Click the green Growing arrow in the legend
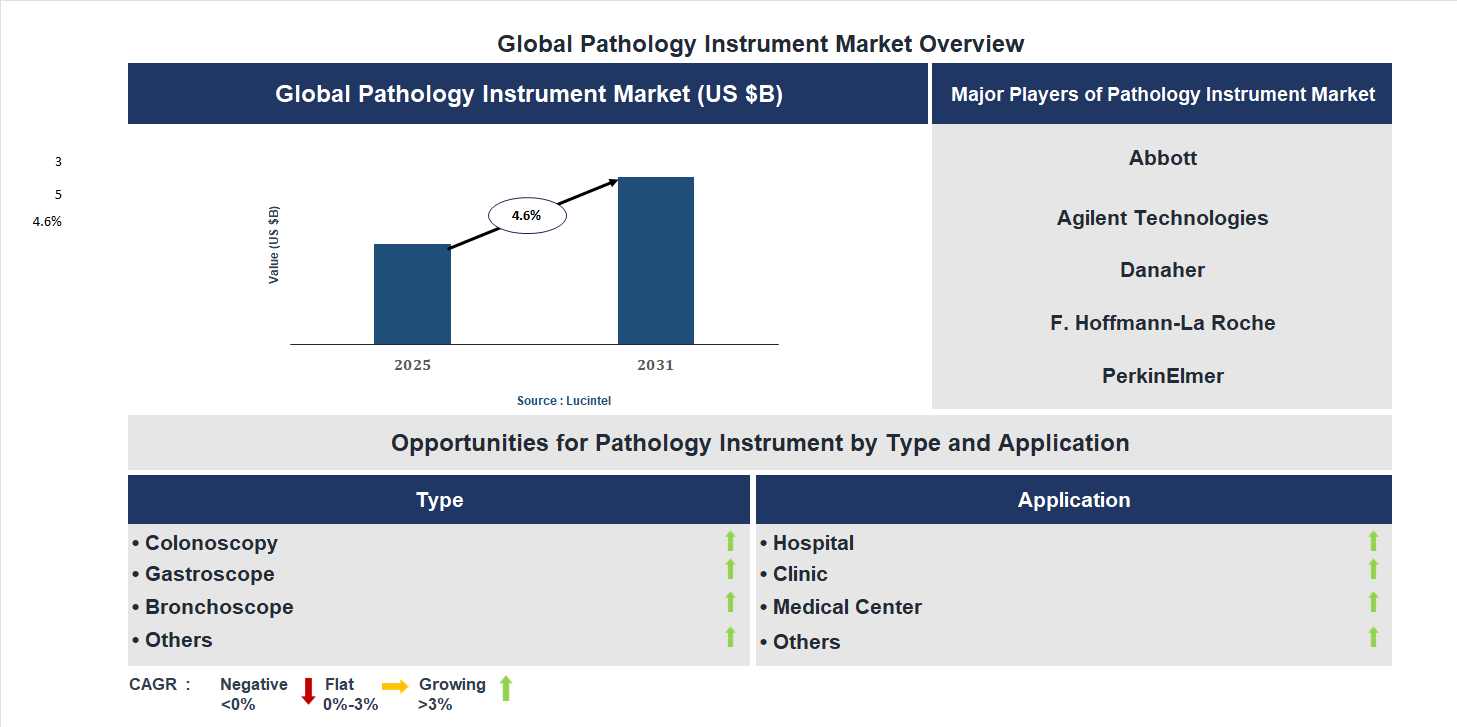 point(506,692)
